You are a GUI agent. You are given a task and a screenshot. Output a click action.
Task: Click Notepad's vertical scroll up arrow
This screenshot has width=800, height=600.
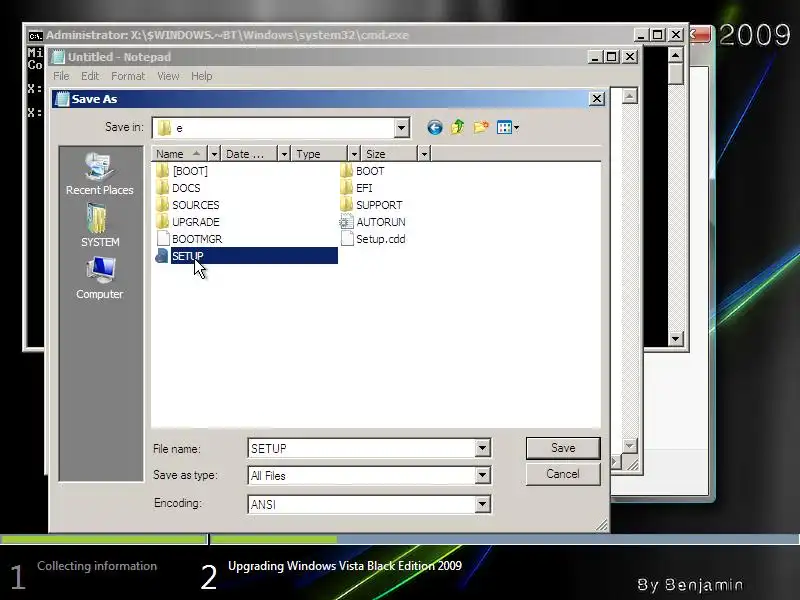click(x=629, y=96)
